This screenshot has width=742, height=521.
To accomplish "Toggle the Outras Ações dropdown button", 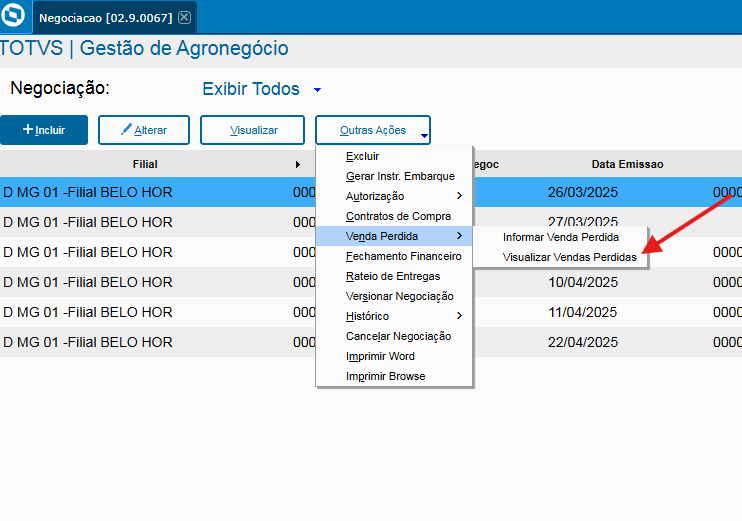I will [373, 130].
